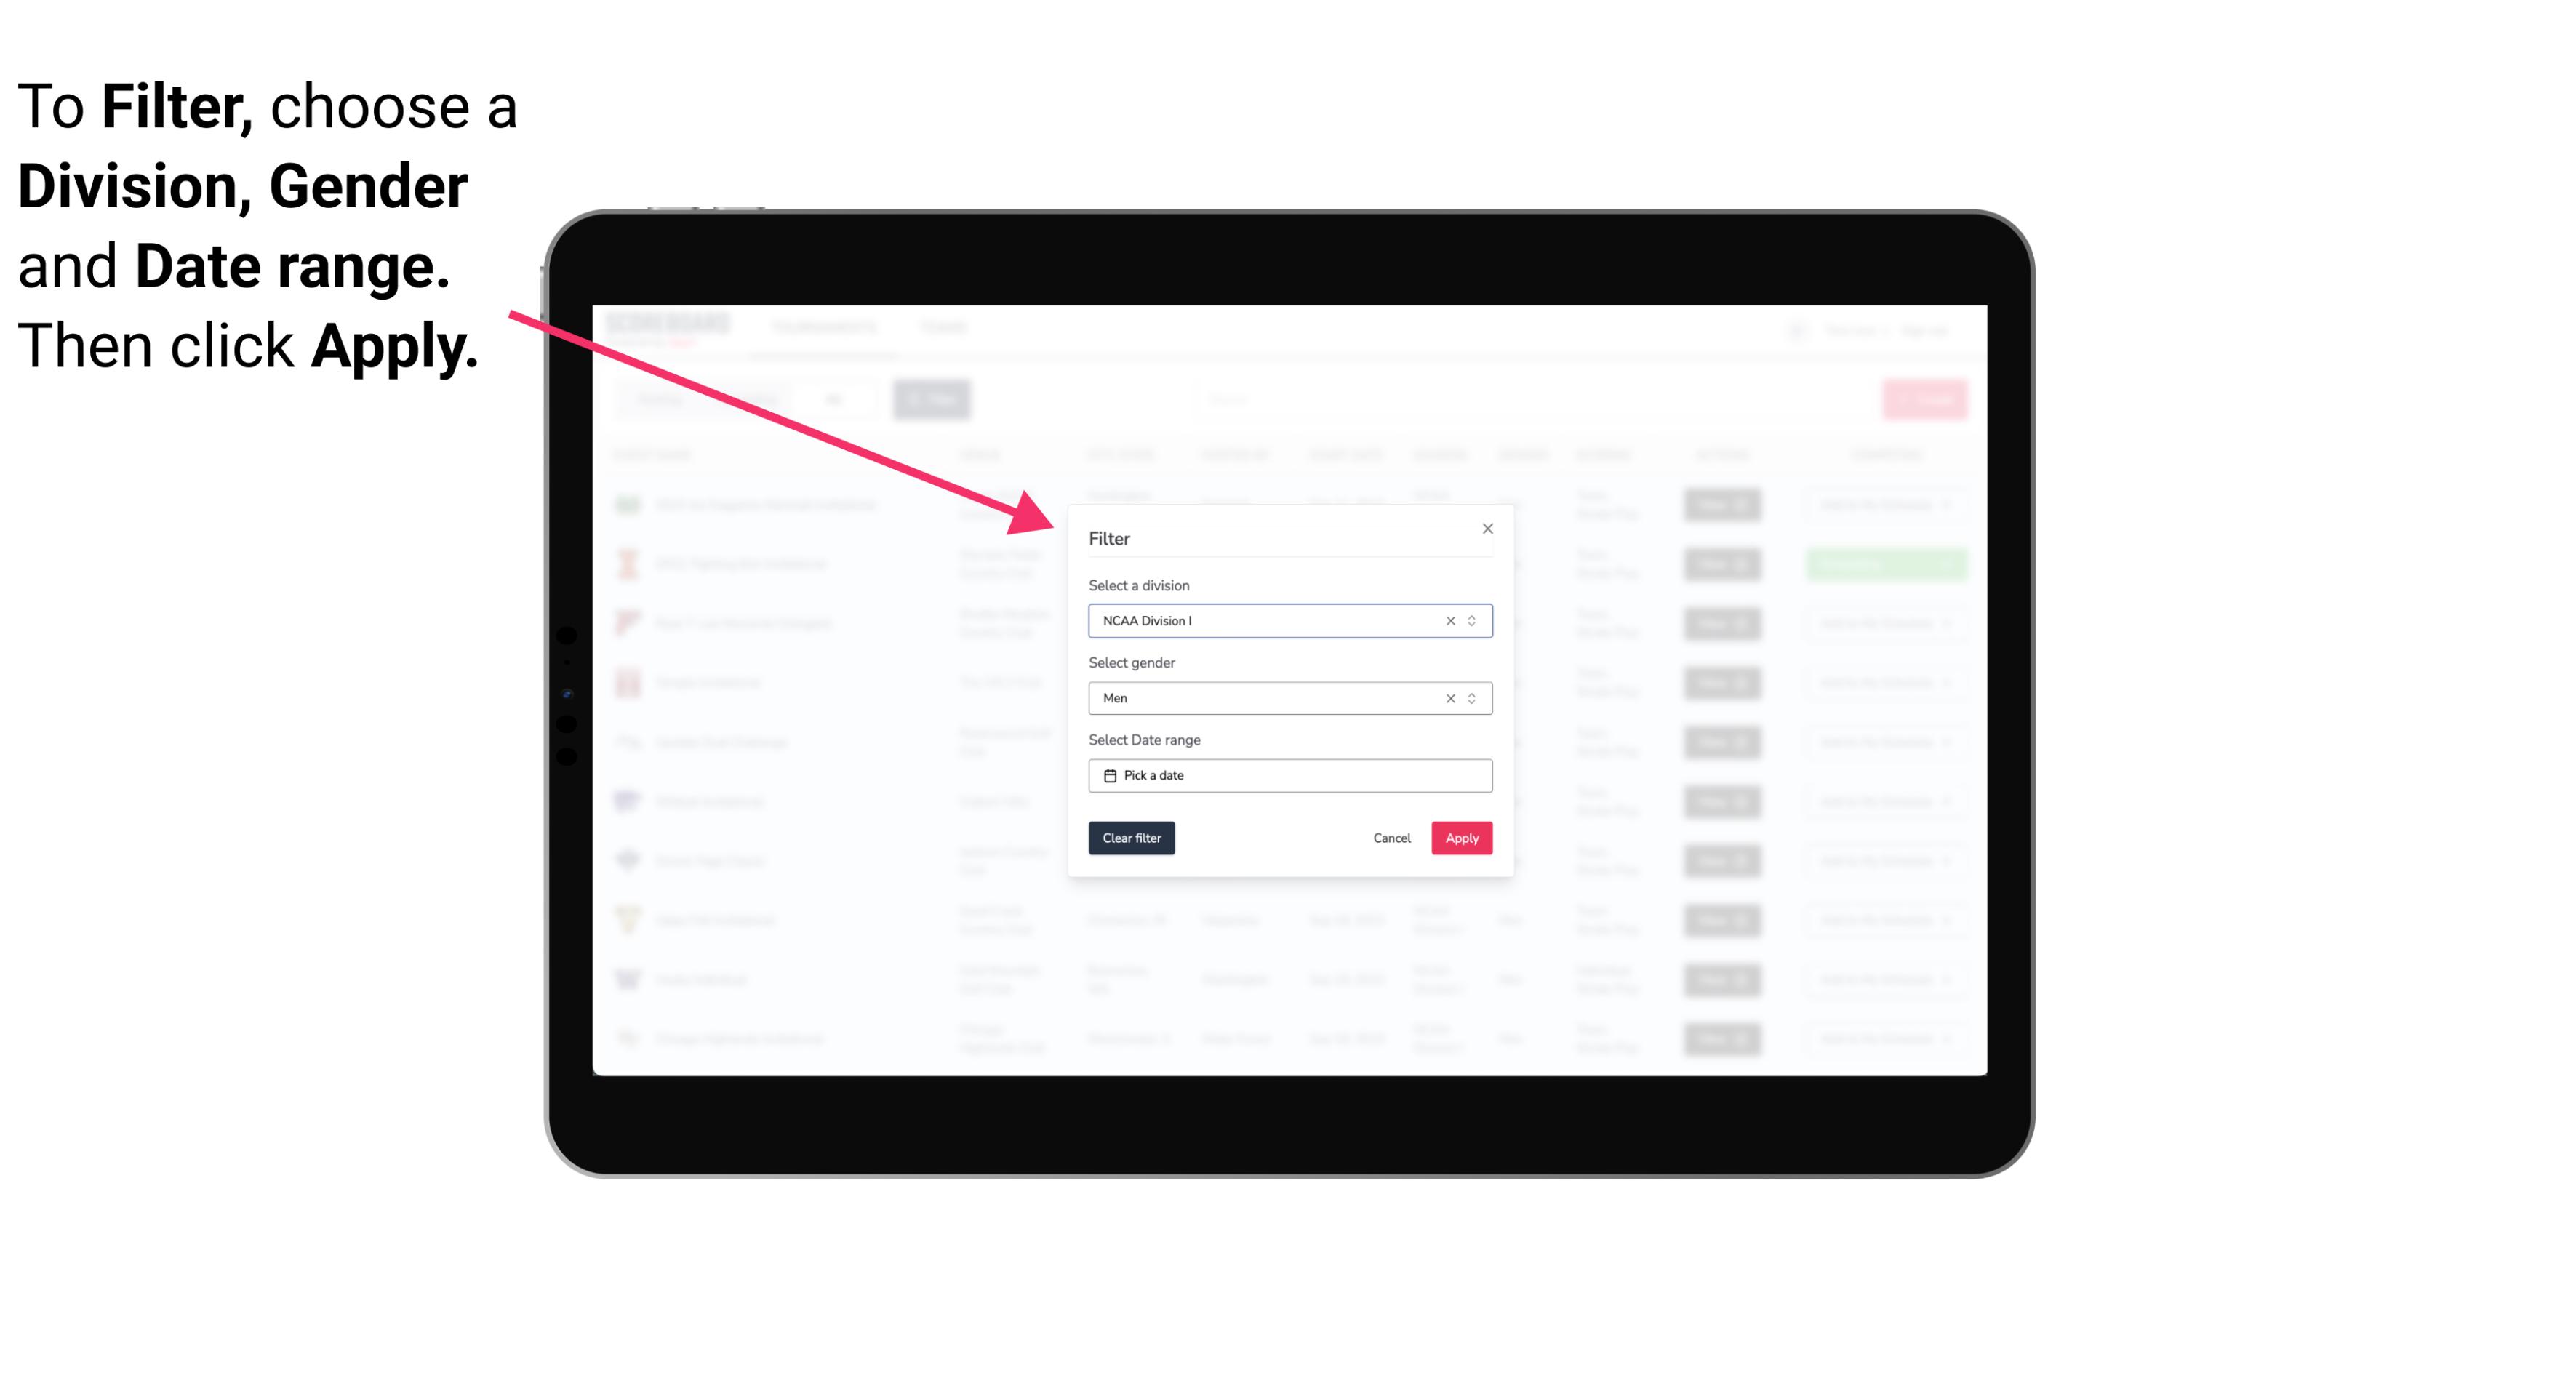Click the clear/X icon on NCAA Division I
The height and width of the screenshot is (1386, 2576).
tap(1447, 620)
